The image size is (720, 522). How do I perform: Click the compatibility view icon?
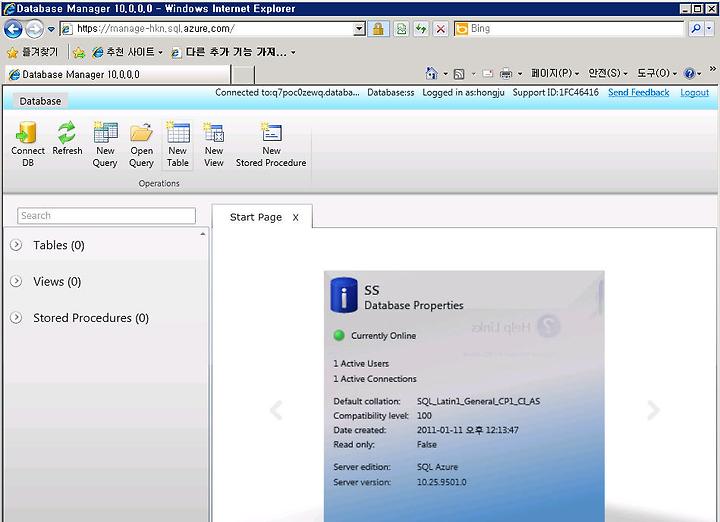click(x=401, y=29)
